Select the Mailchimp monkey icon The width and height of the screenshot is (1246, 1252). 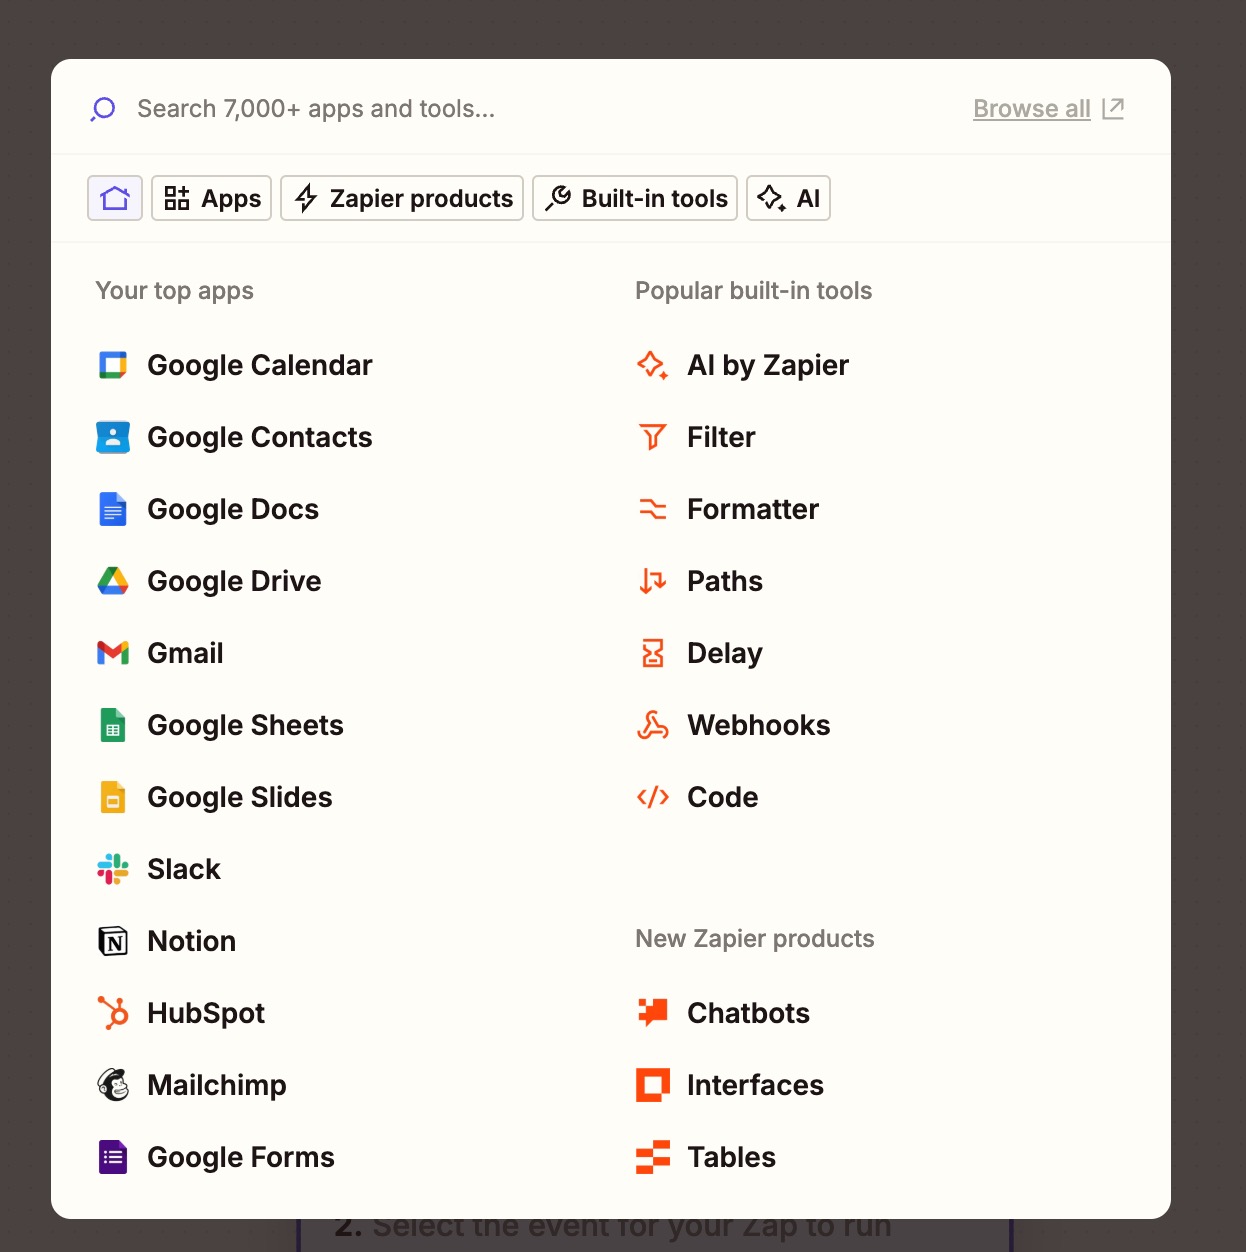113,1085
